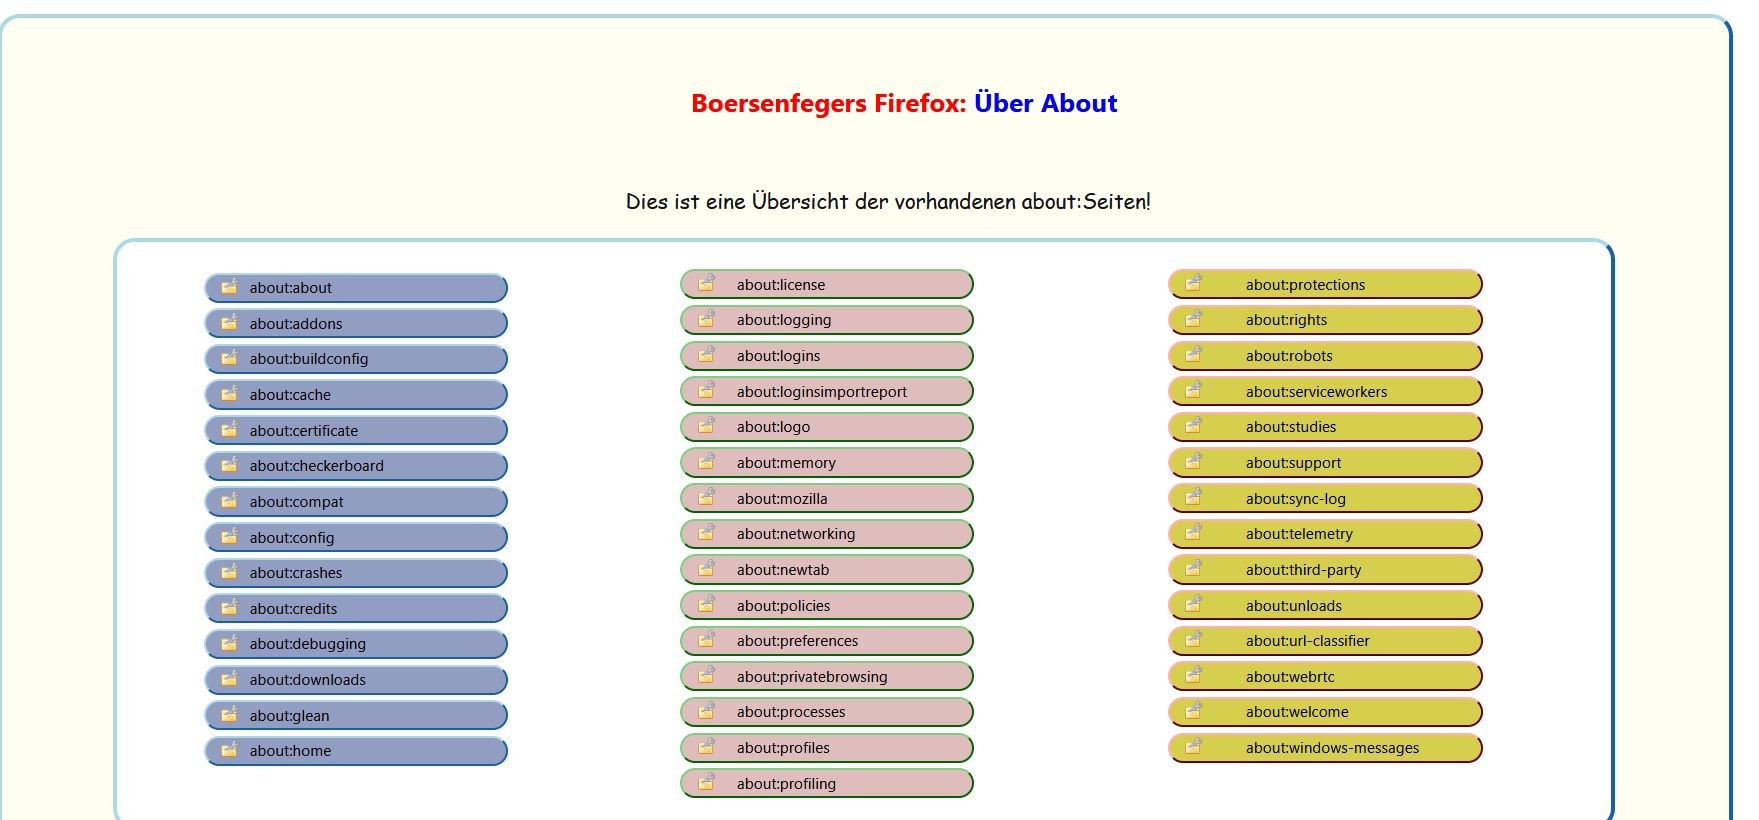This screenshot has height=820, width=1759.
Task: Click the folder icon beside about:glean
Action: click(x=229, y=715)
